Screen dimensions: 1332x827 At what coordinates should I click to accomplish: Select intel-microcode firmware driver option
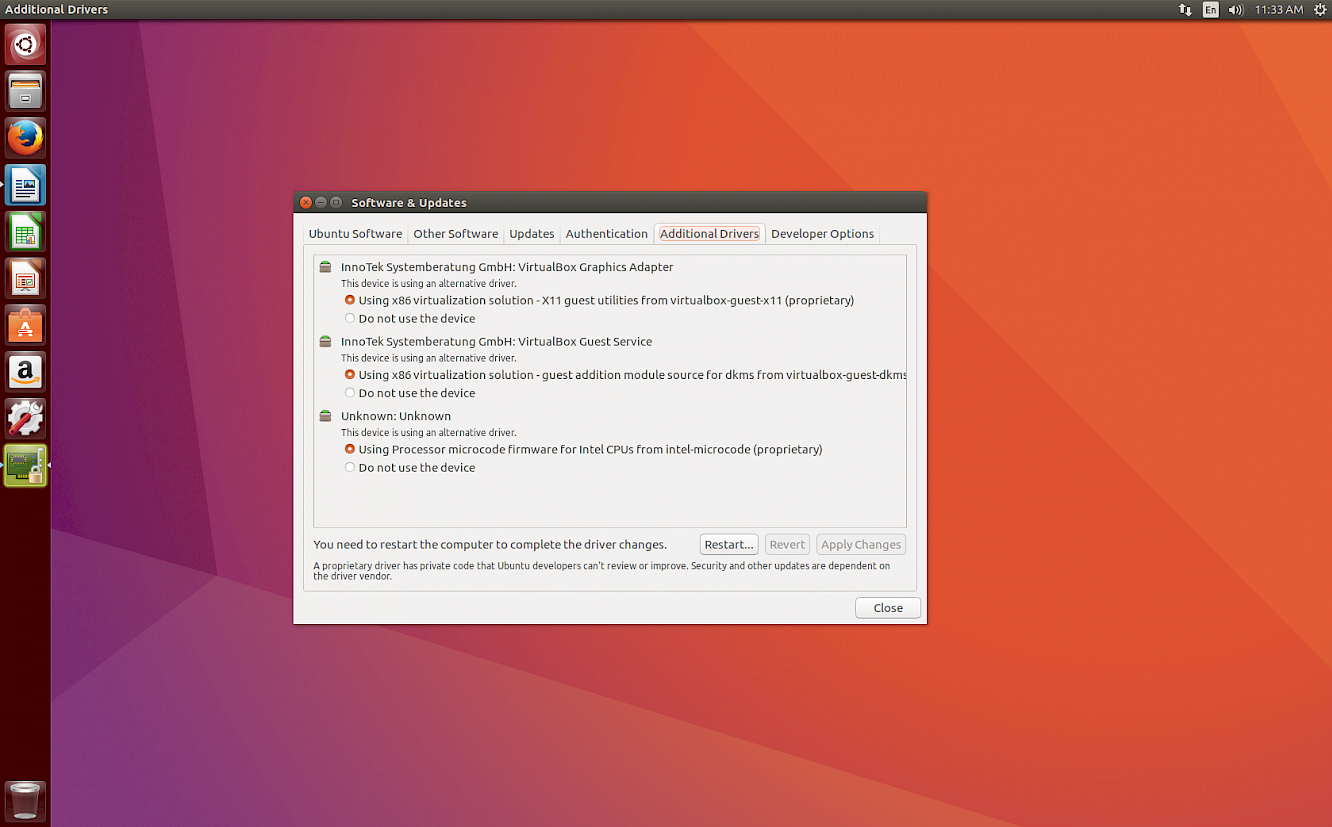tap(583, 449)
